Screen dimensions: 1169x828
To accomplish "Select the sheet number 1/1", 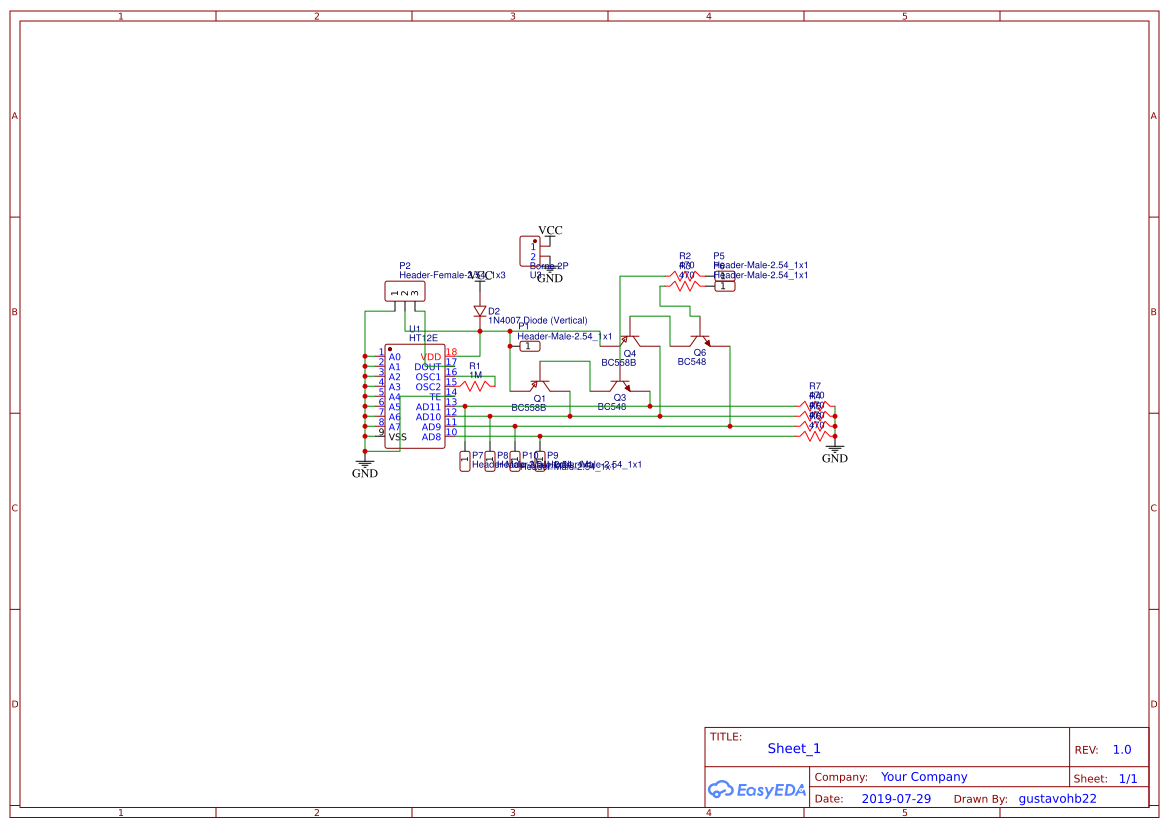I will coord(1128,779).
